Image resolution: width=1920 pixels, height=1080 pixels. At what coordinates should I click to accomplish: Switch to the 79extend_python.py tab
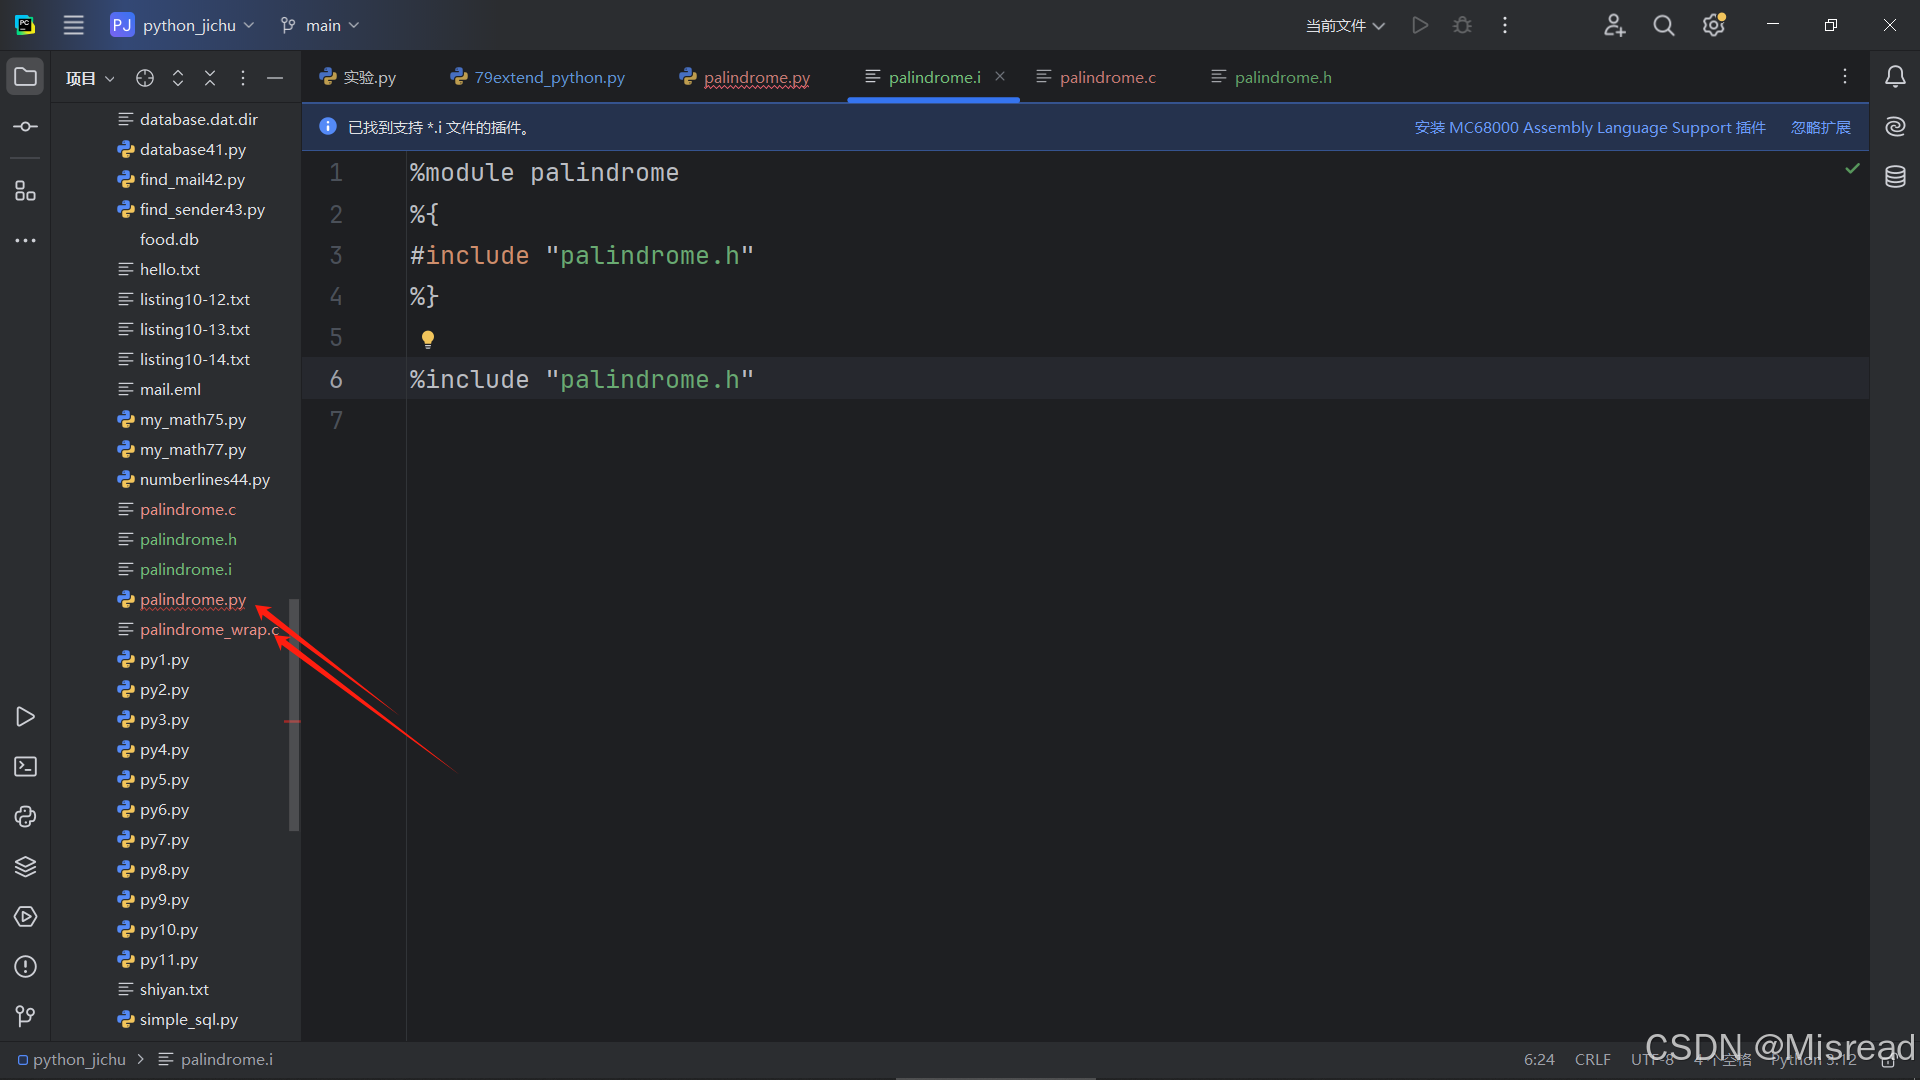(549, 77)
